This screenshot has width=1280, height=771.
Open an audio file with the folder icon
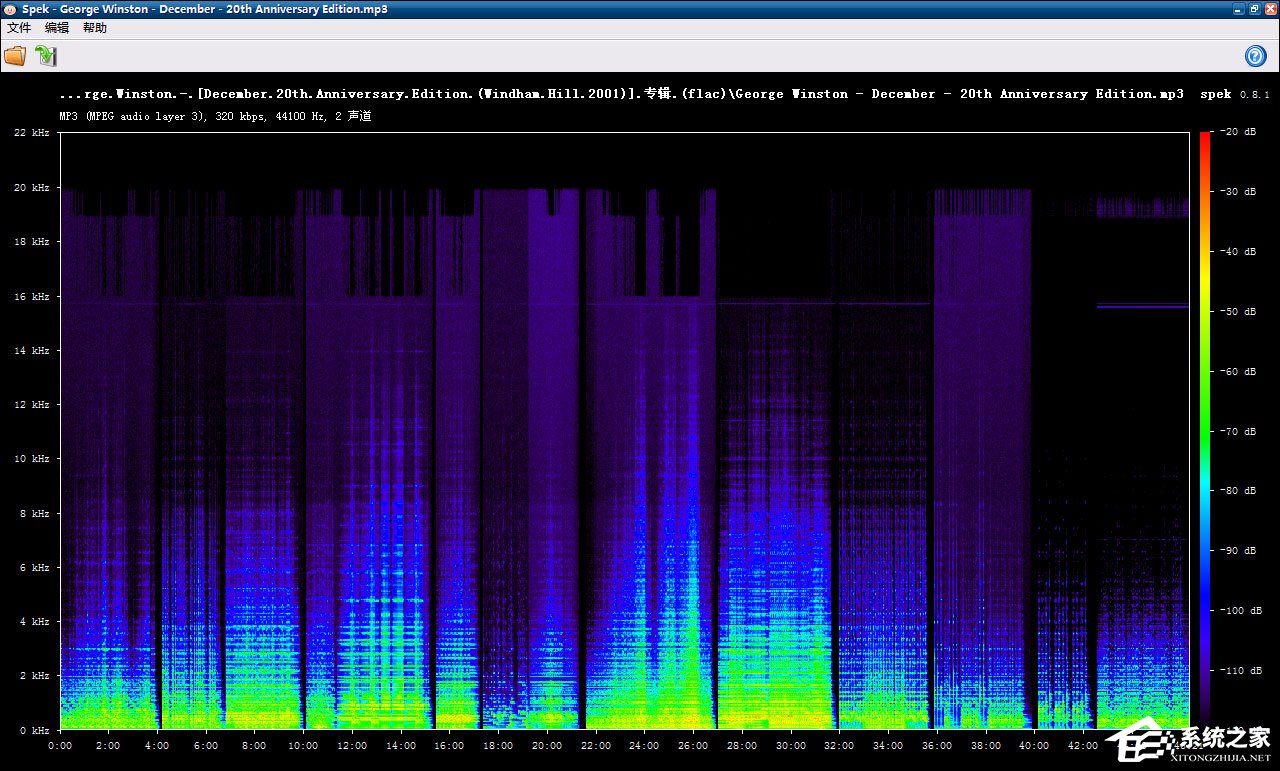tap(15, 56)
